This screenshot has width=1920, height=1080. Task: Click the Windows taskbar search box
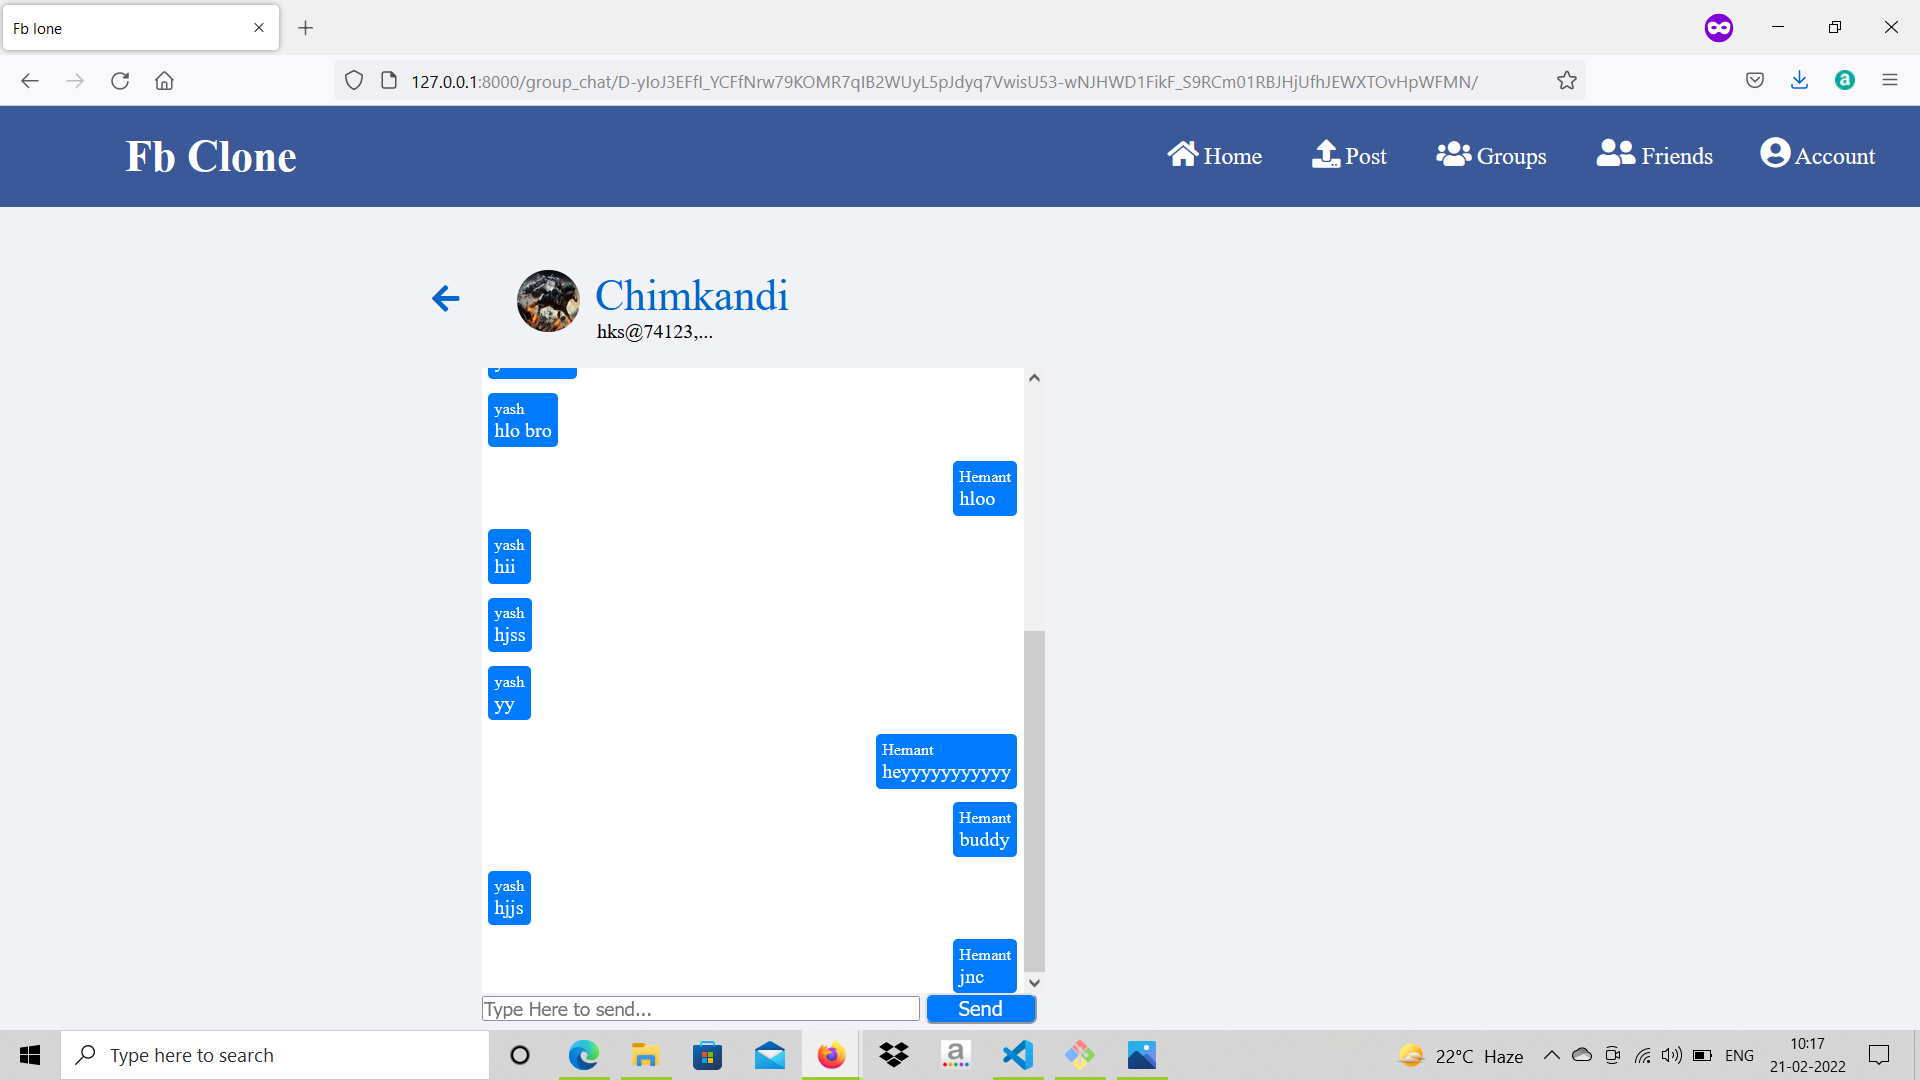275,1055
